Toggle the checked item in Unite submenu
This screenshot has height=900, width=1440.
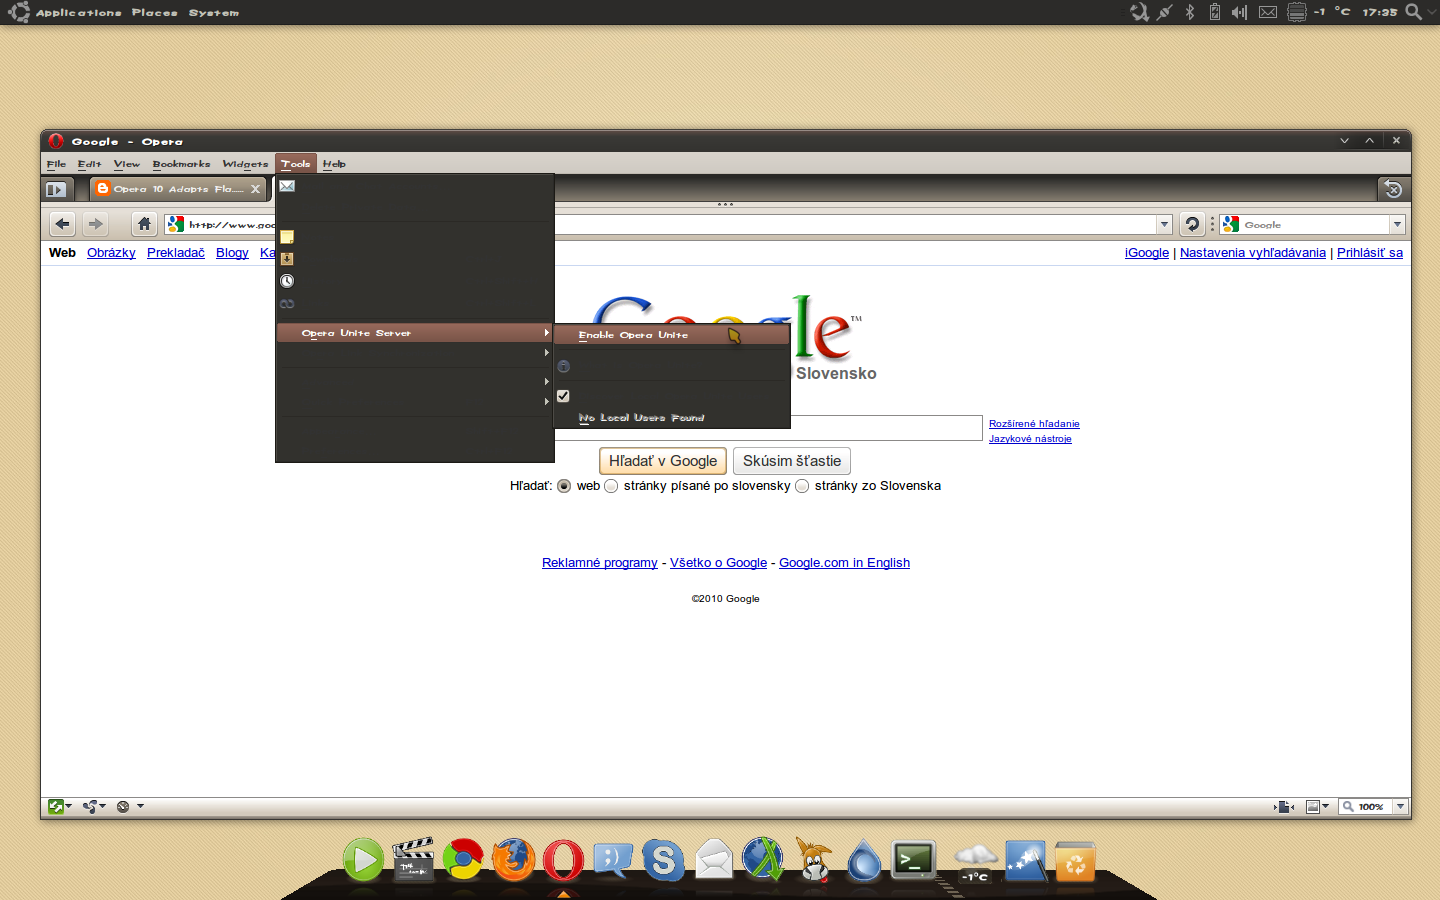point(563,396)
